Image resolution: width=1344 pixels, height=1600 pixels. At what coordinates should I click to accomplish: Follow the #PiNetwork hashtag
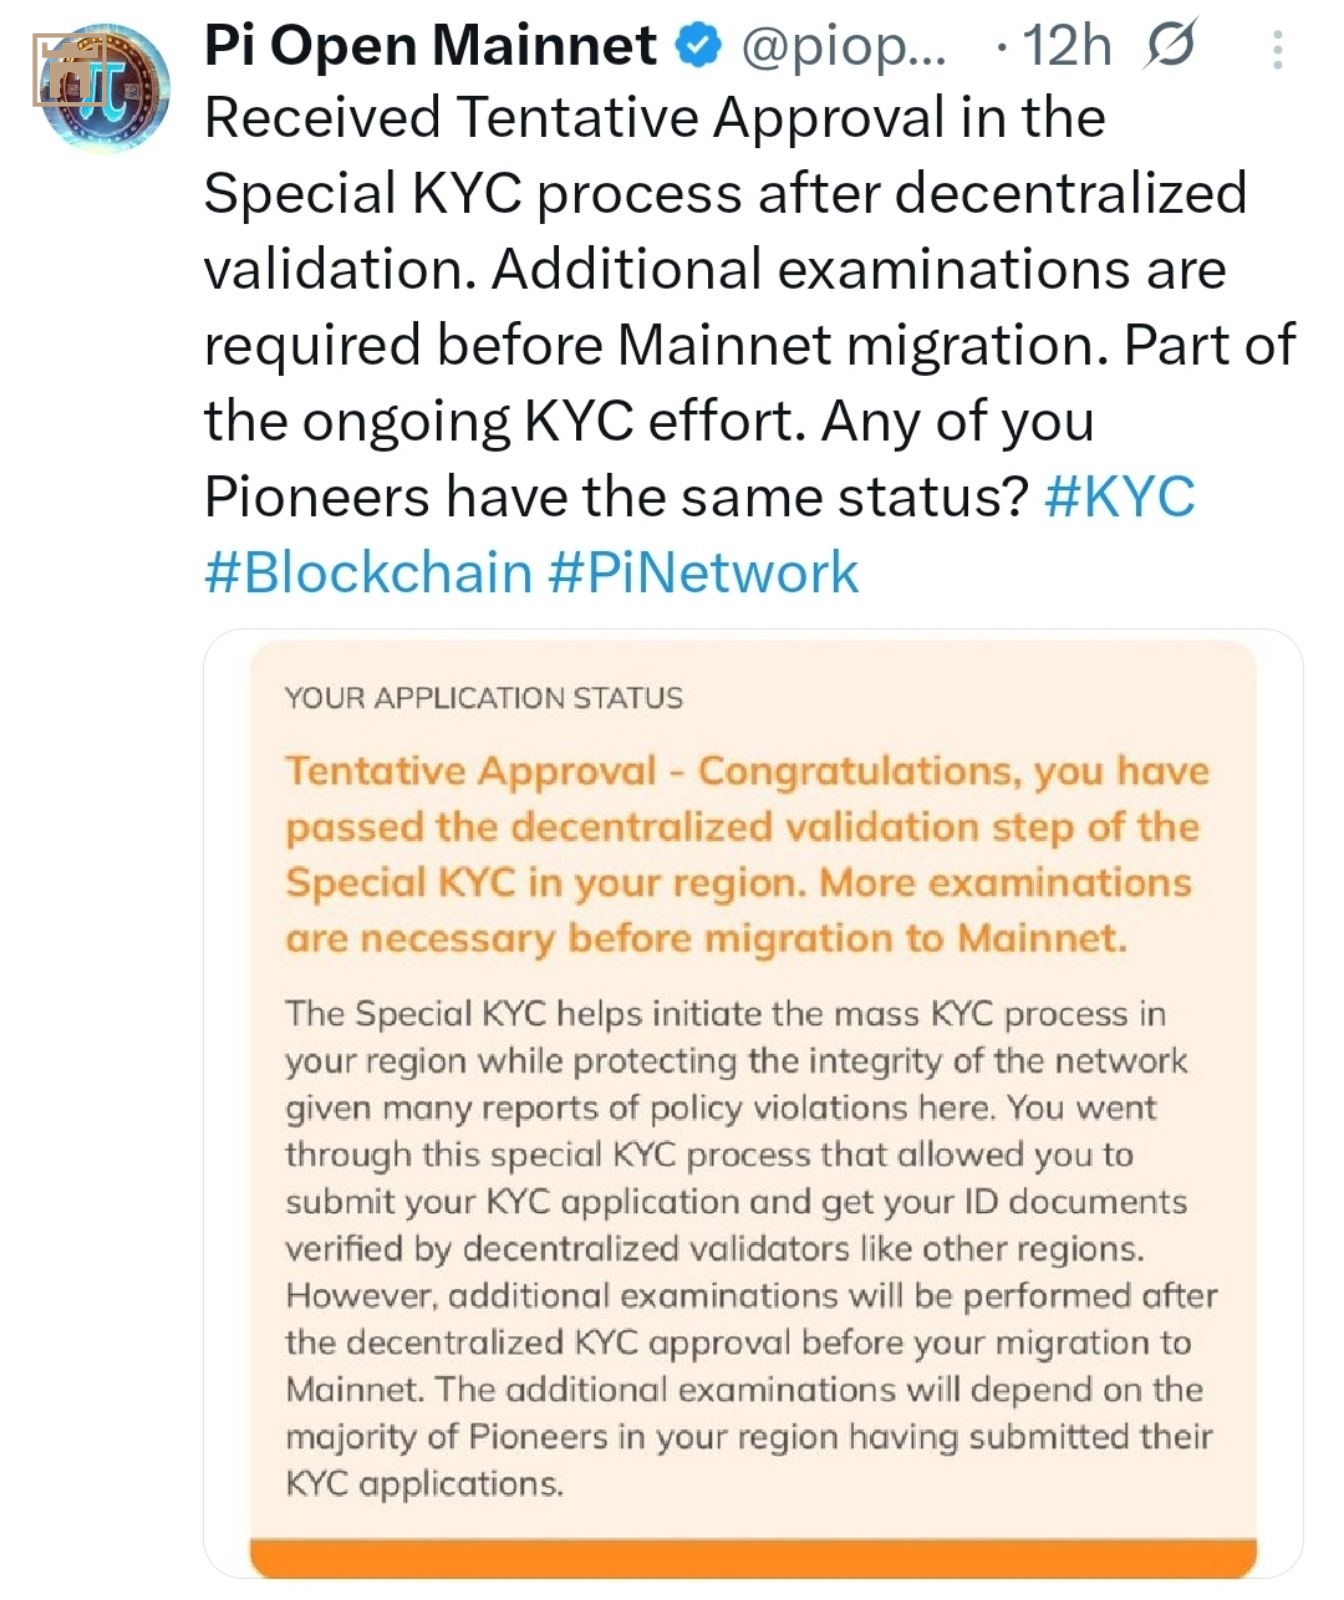pos(704,572)
